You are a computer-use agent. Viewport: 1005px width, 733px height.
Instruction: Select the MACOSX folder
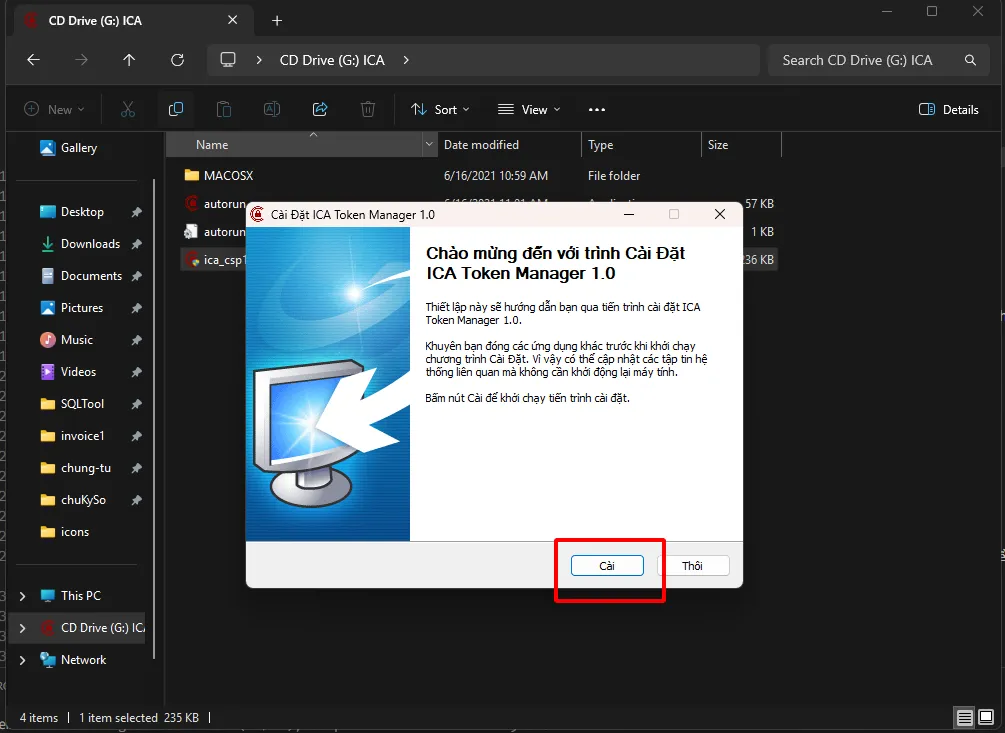pyautogui.click(x=228, y=175)
